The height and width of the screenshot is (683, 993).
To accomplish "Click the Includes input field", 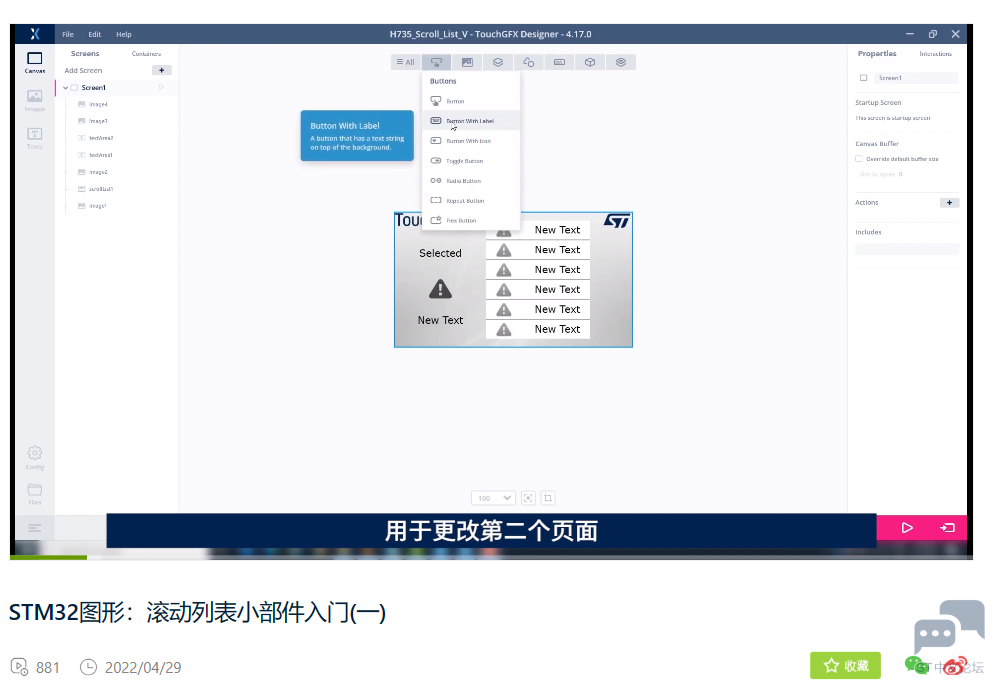I will [907, 249].
